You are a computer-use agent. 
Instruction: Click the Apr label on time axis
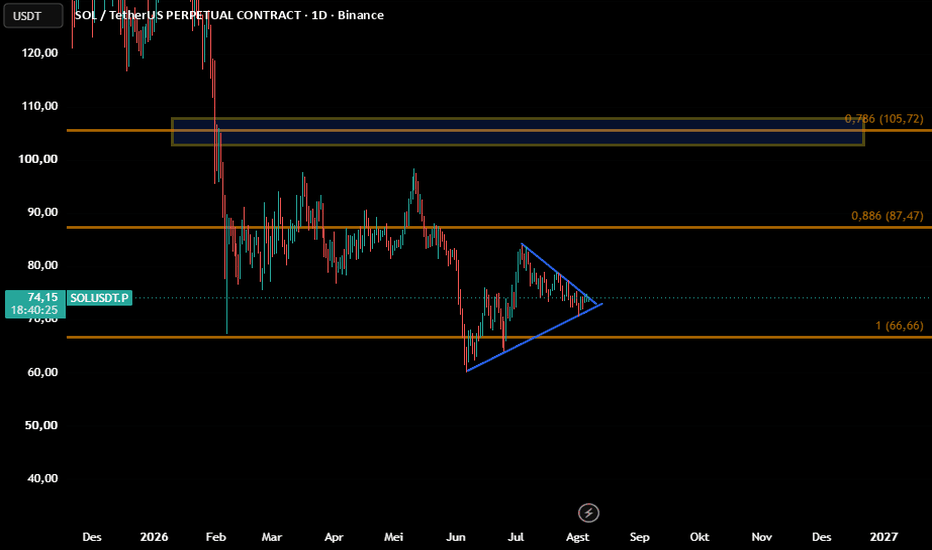[x=334, y=537]
